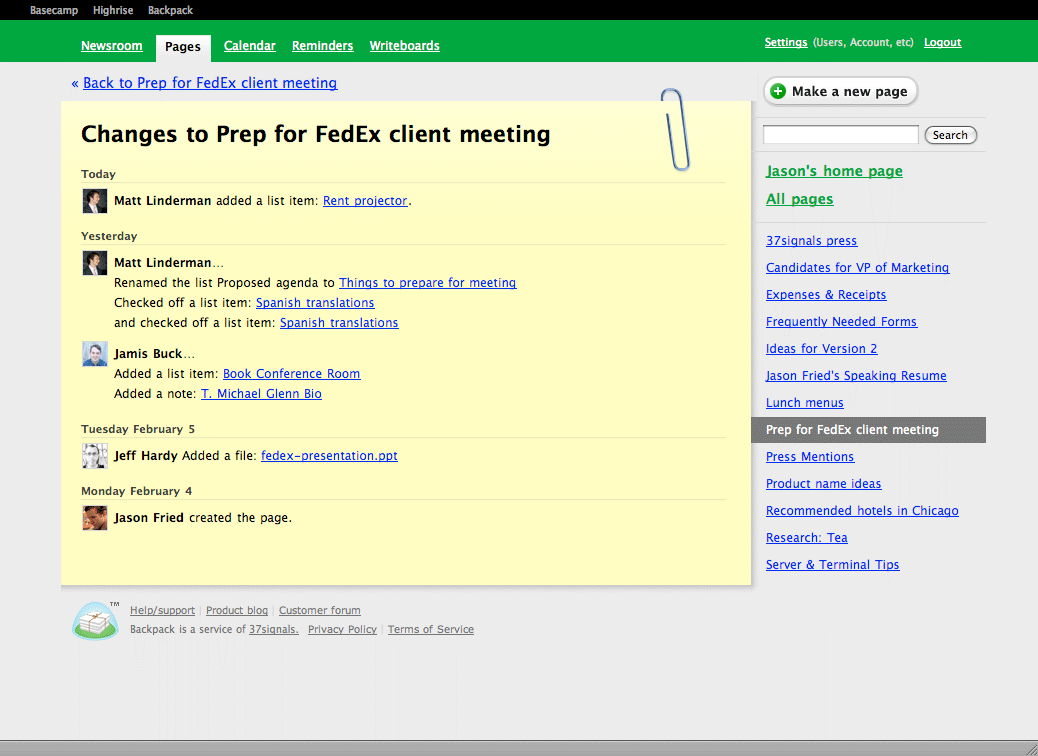Click the Make a new page button
1038x756 pixels.
[x=841, y=91]
